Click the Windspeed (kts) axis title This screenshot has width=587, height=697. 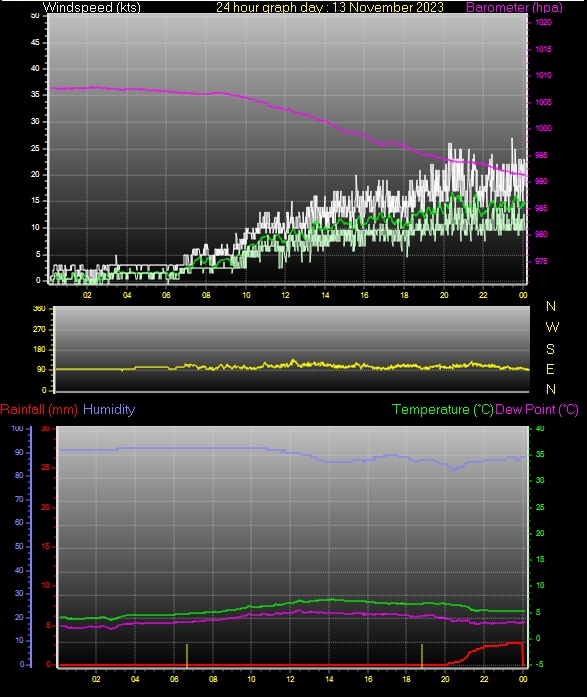coord(92,7)
